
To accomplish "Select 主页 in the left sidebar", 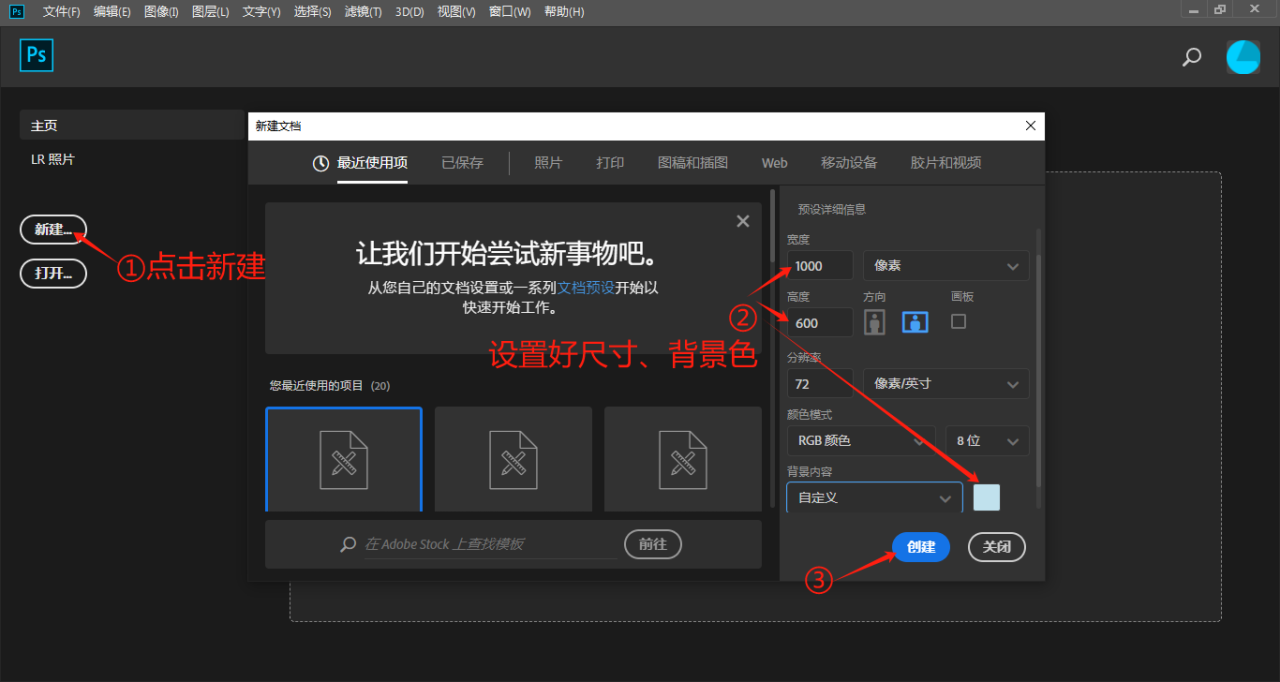I will point(131,125).
